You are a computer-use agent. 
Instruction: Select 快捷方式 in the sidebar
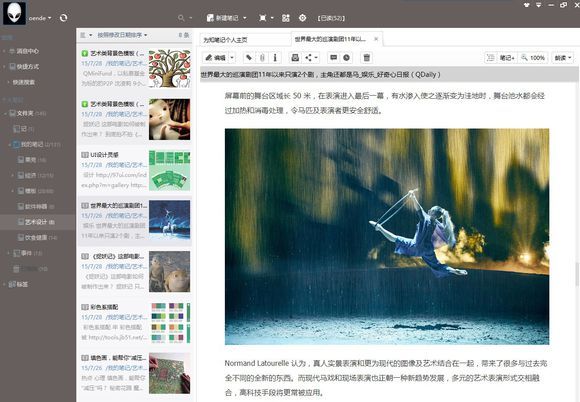click(x=24, y=67)
